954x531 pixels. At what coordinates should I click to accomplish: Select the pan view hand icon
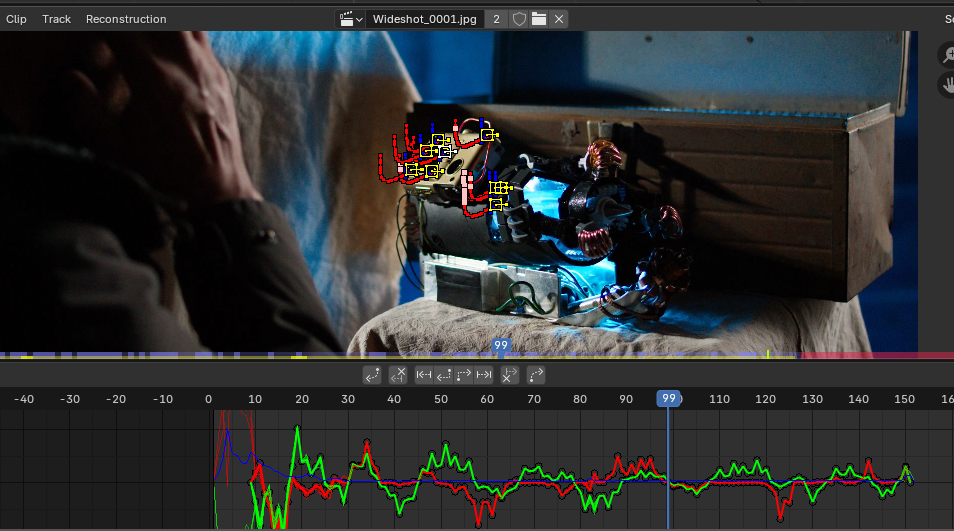pyautogui.click(x=946, y=87)
